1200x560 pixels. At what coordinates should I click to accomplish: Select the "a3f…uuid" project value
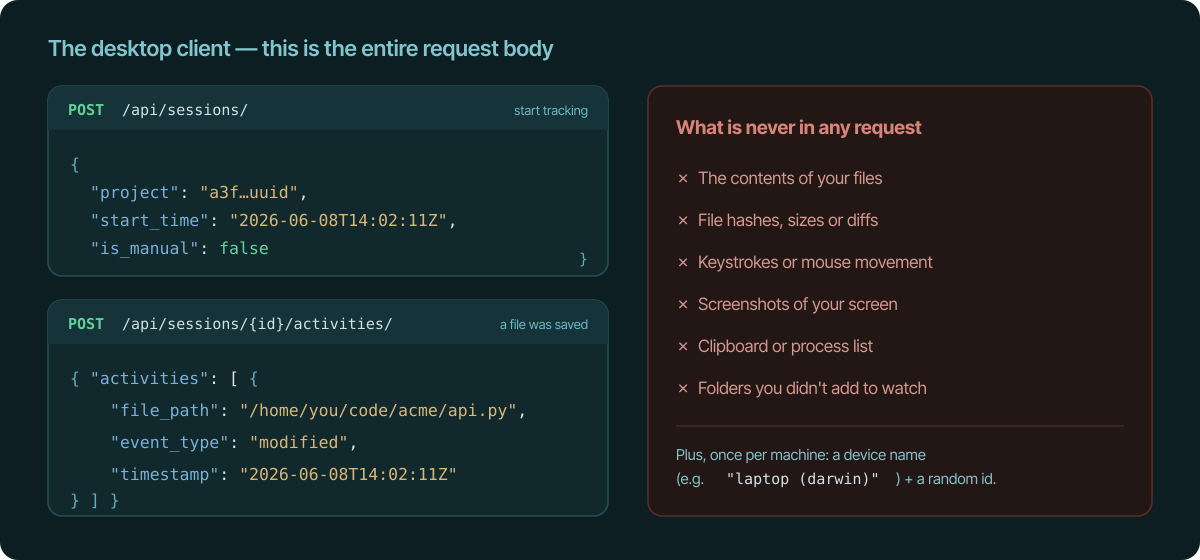pos(250,192)
